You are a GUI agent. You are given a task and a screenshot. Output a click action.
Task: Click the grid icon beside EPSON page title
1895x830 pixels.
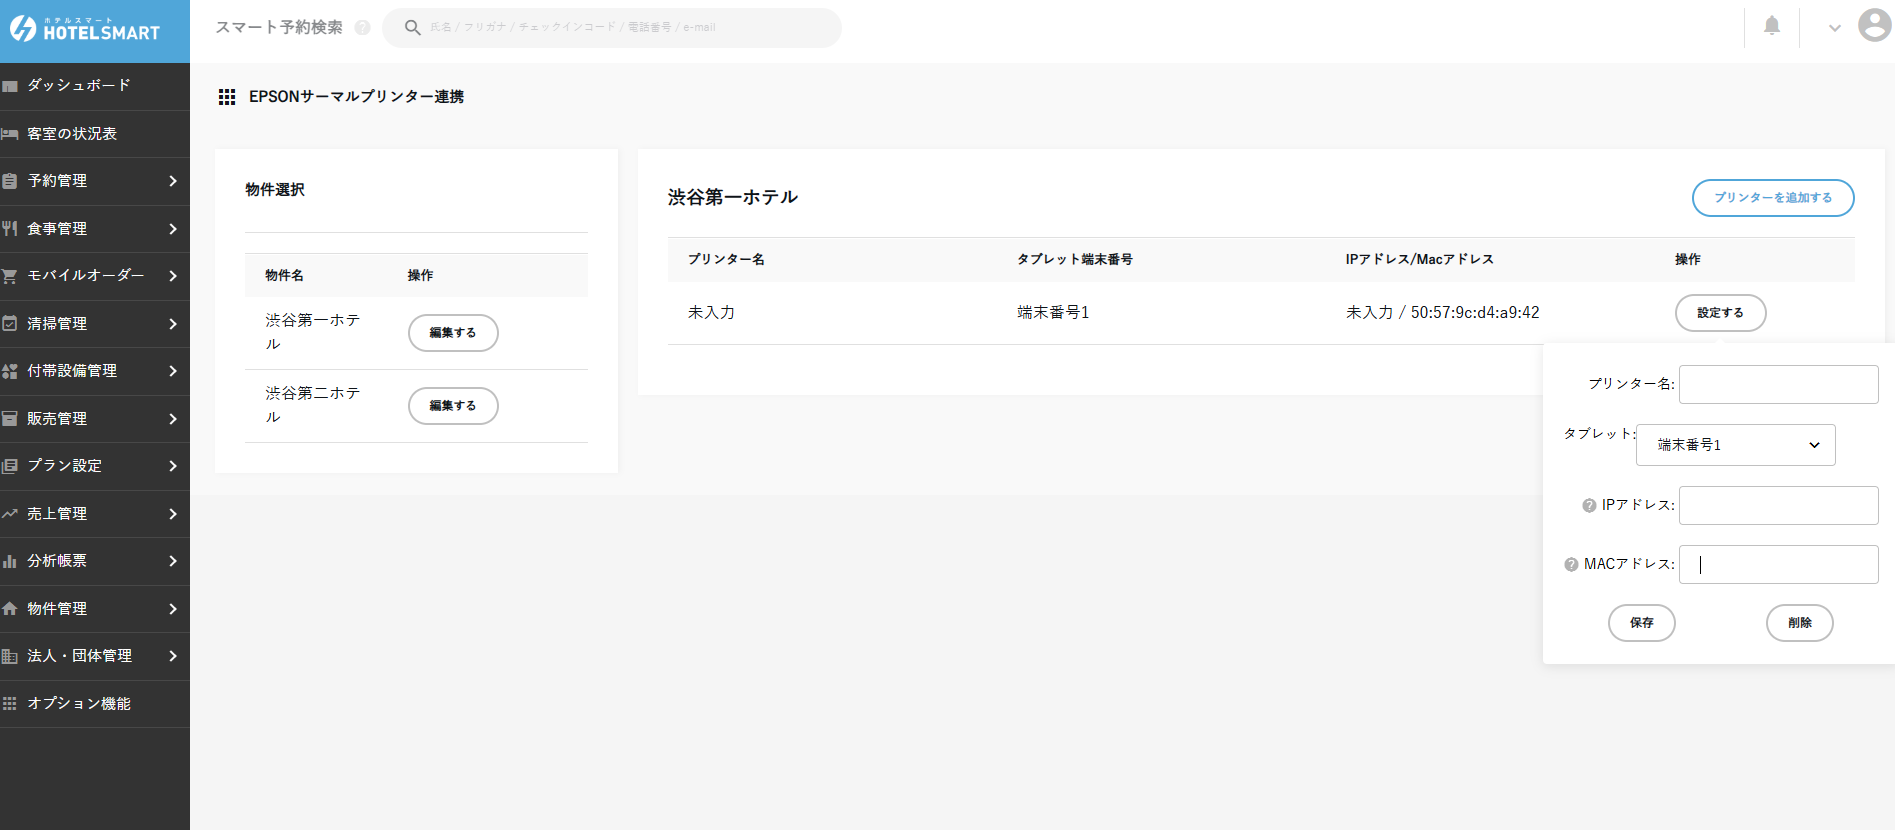point(227,97)
